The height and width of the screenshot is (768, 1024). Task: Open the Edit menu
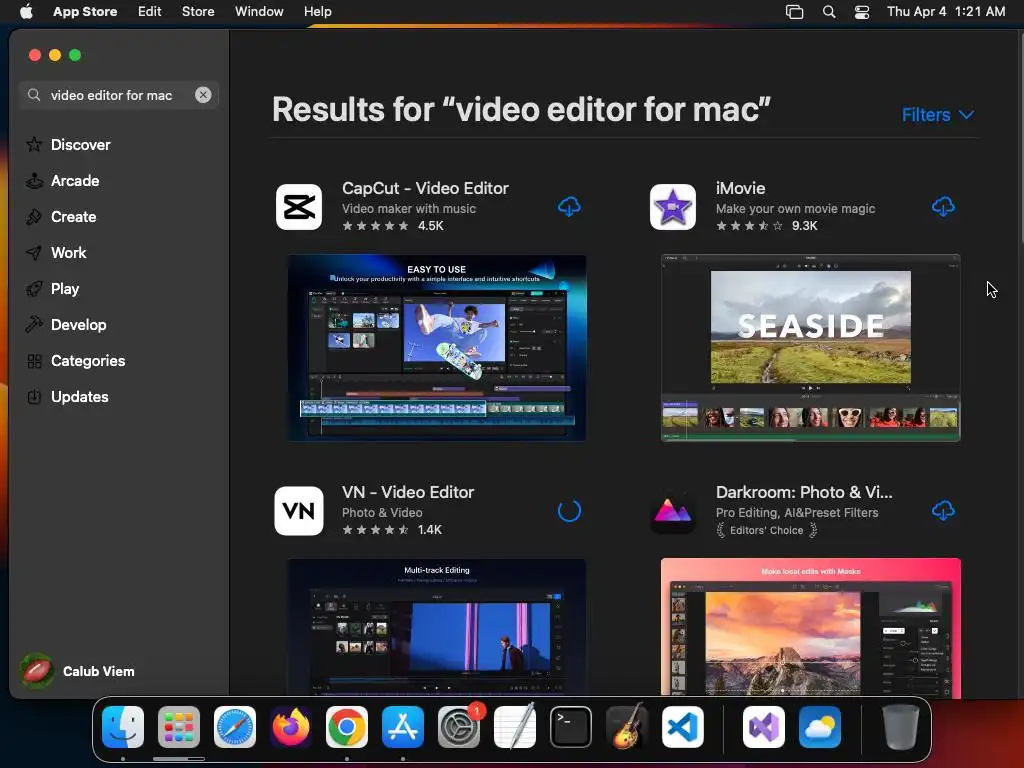click(x=150, y=11)
